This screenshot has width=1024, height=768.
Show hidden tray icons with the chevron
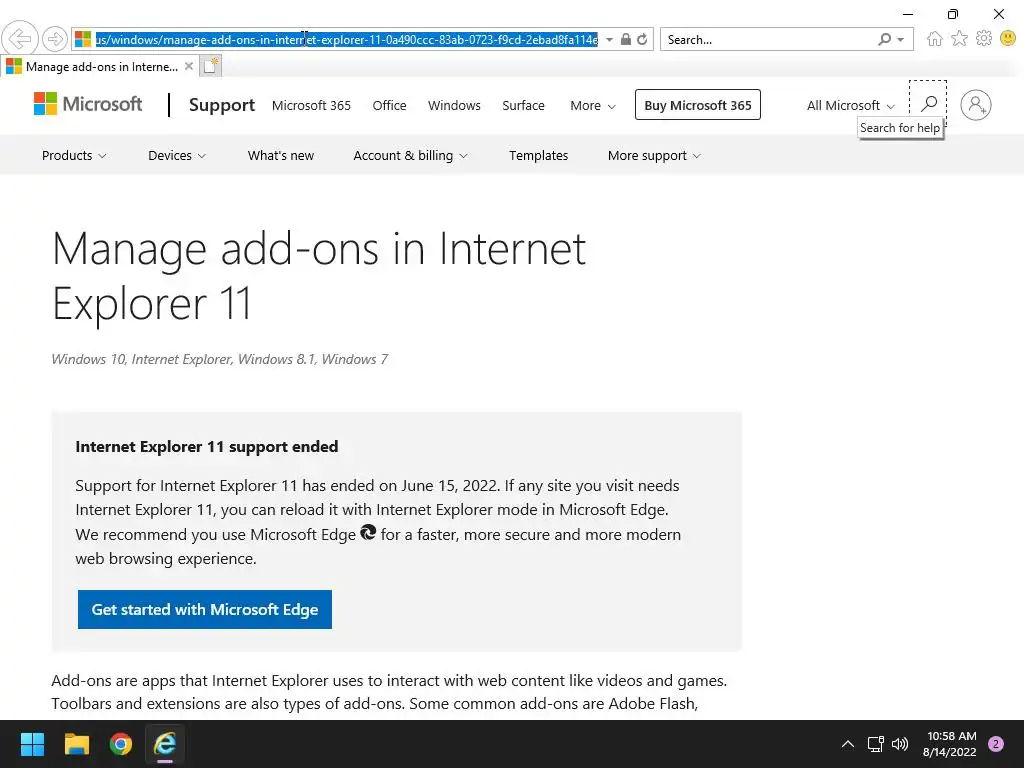(x=848, y=744)
